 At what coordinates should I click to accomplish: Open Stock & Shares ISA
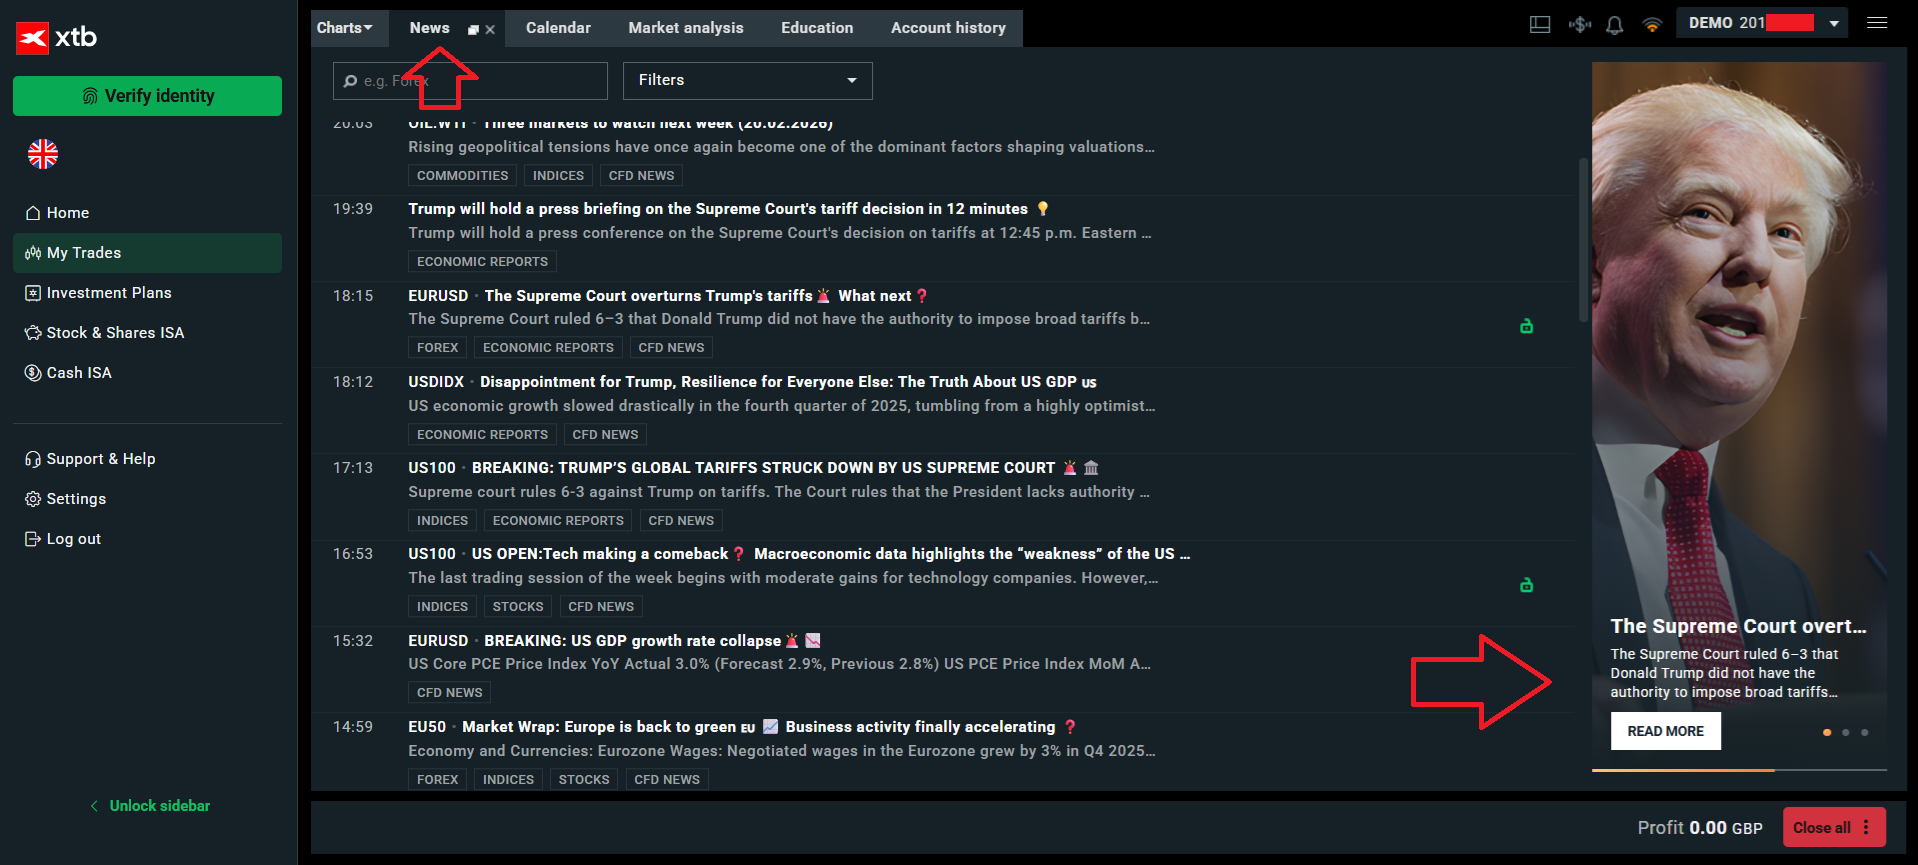[147, 333]
